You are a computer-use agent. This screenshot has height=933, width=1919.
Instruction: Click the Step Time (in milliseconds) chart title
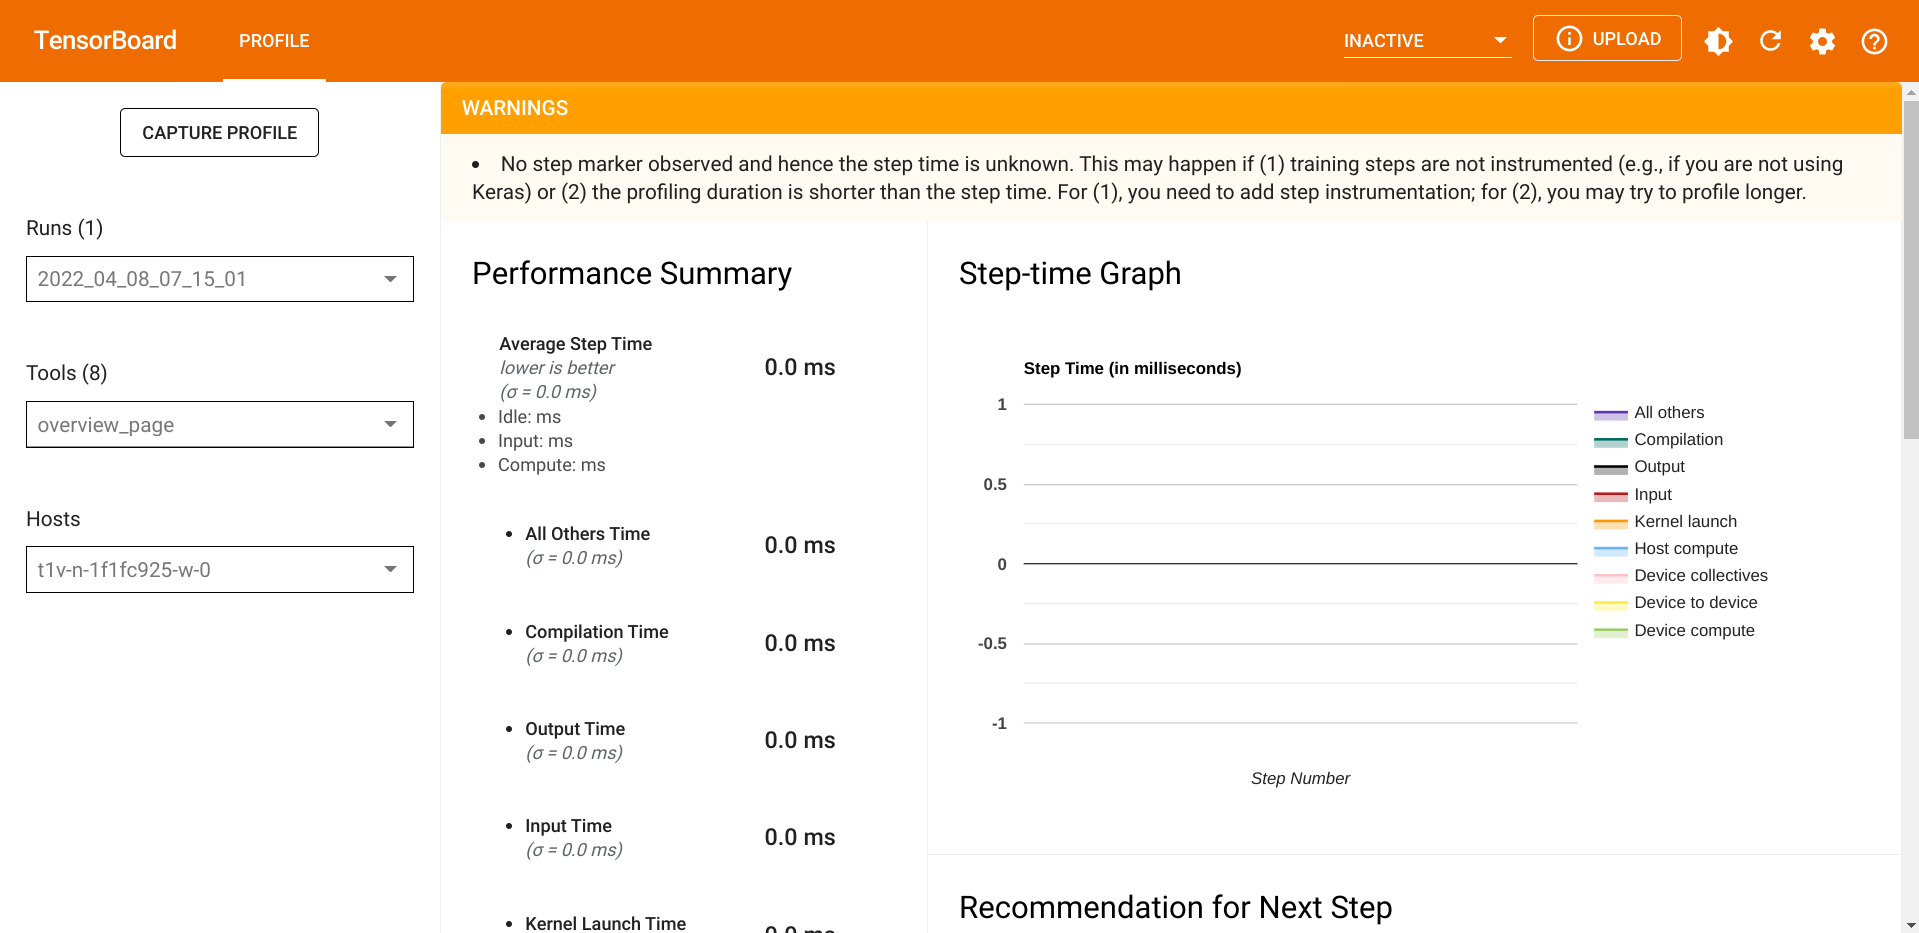tap(1132, 369)
